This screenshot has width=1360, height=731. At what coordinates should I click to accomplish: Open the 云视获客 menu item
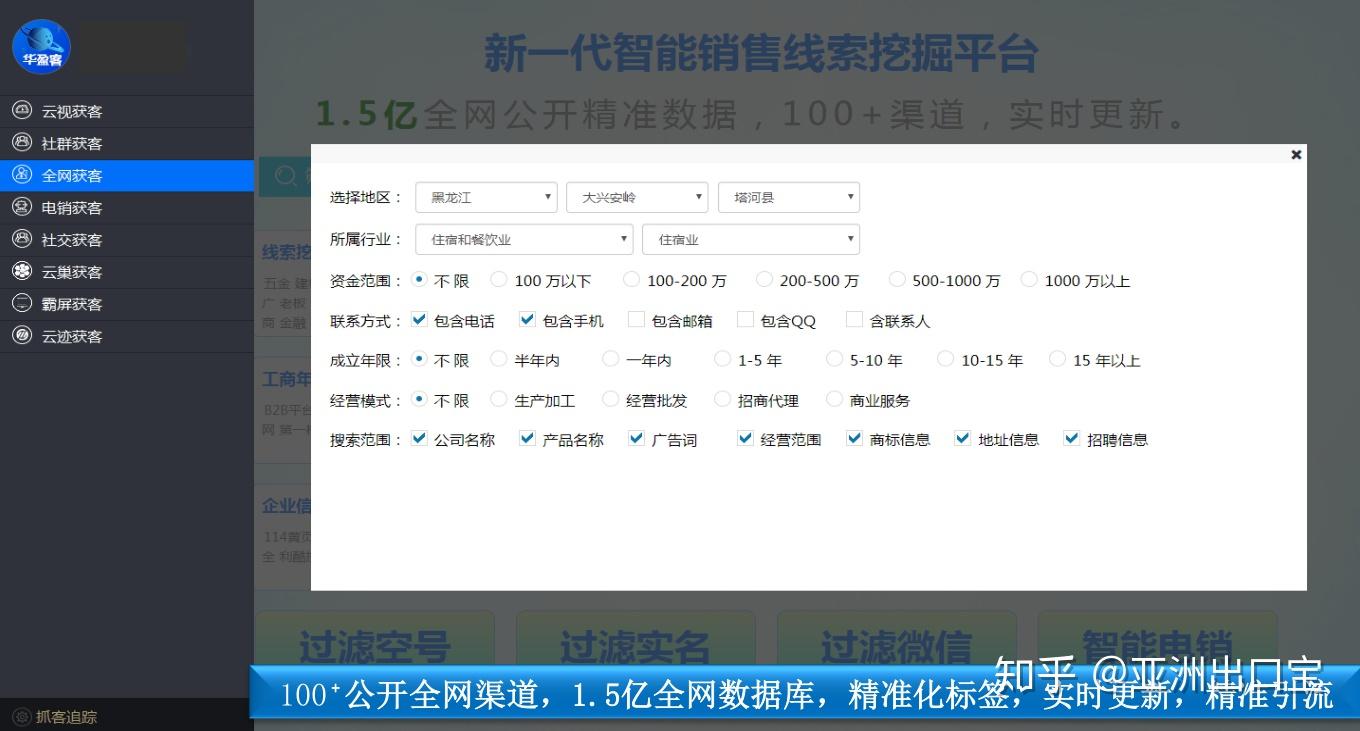(127, 111)
